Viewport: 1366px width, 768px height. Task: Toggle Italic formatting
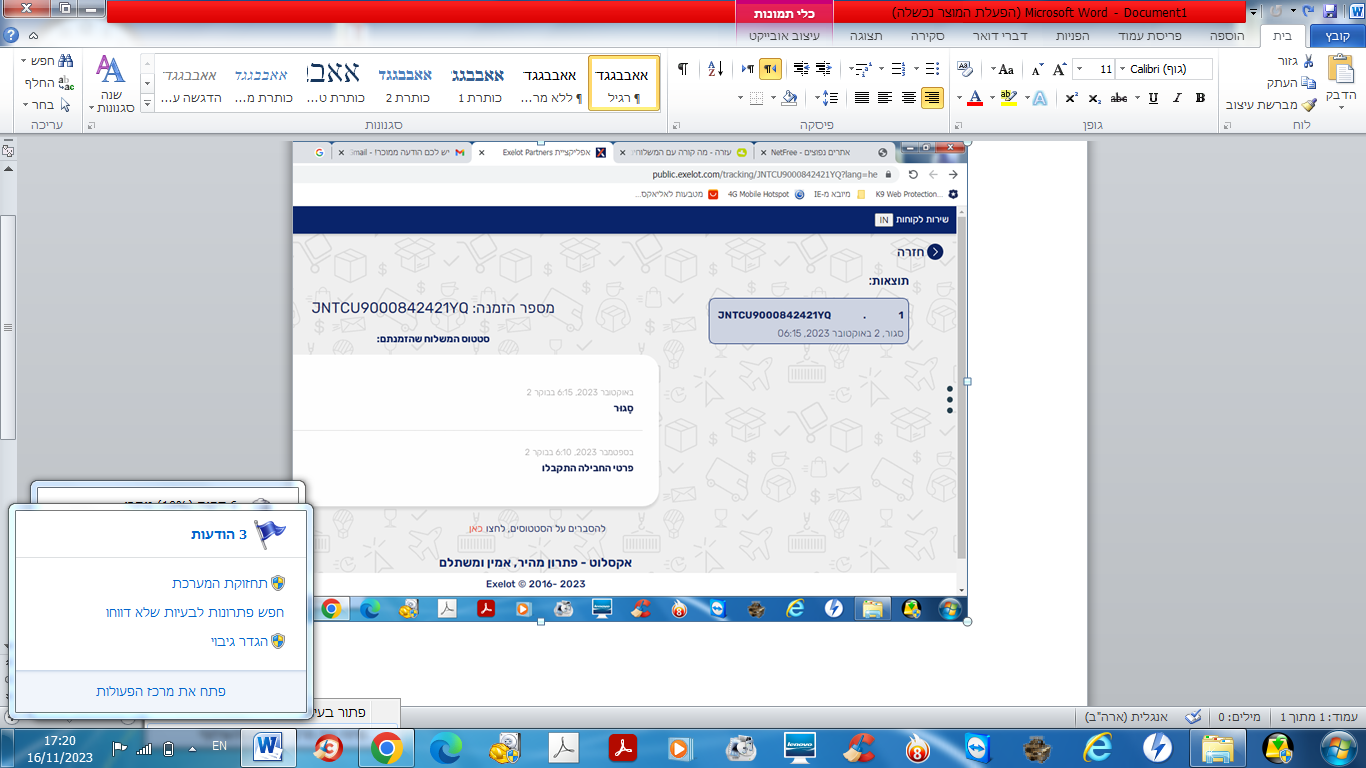[x=1177, y=98]
